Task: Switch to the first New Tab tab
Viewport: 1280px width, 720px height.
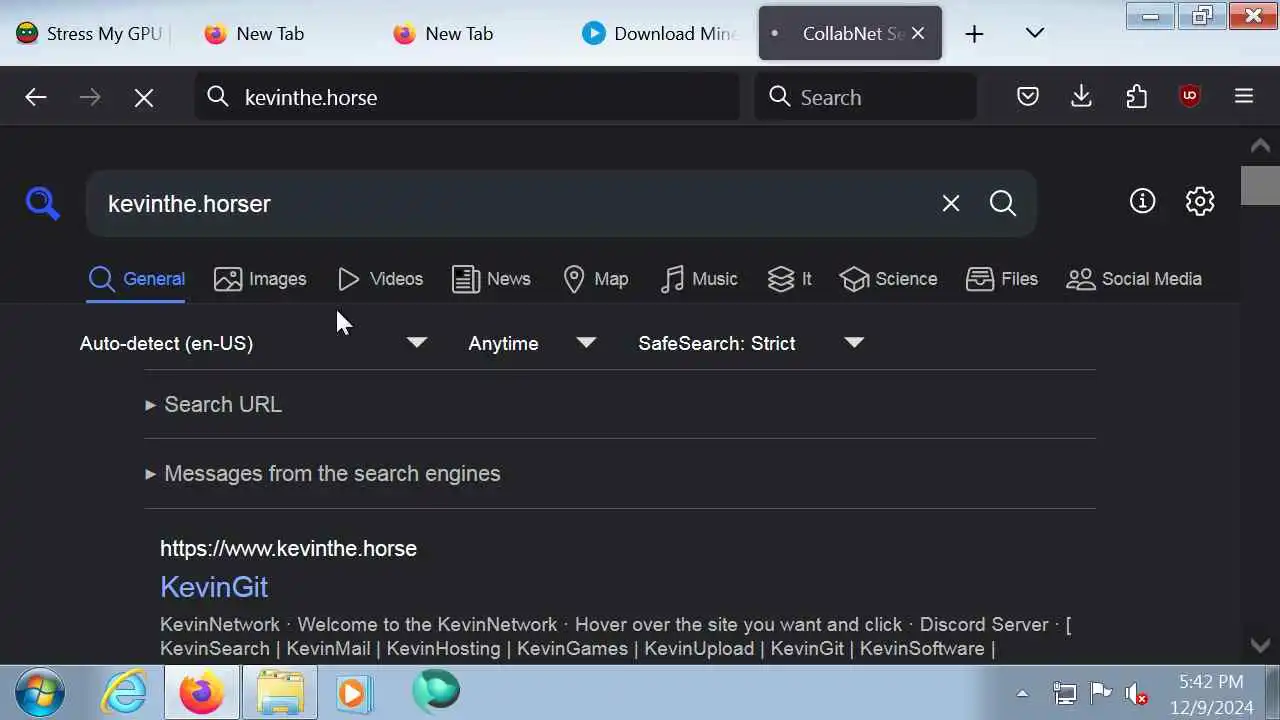Action: point(270,33)
